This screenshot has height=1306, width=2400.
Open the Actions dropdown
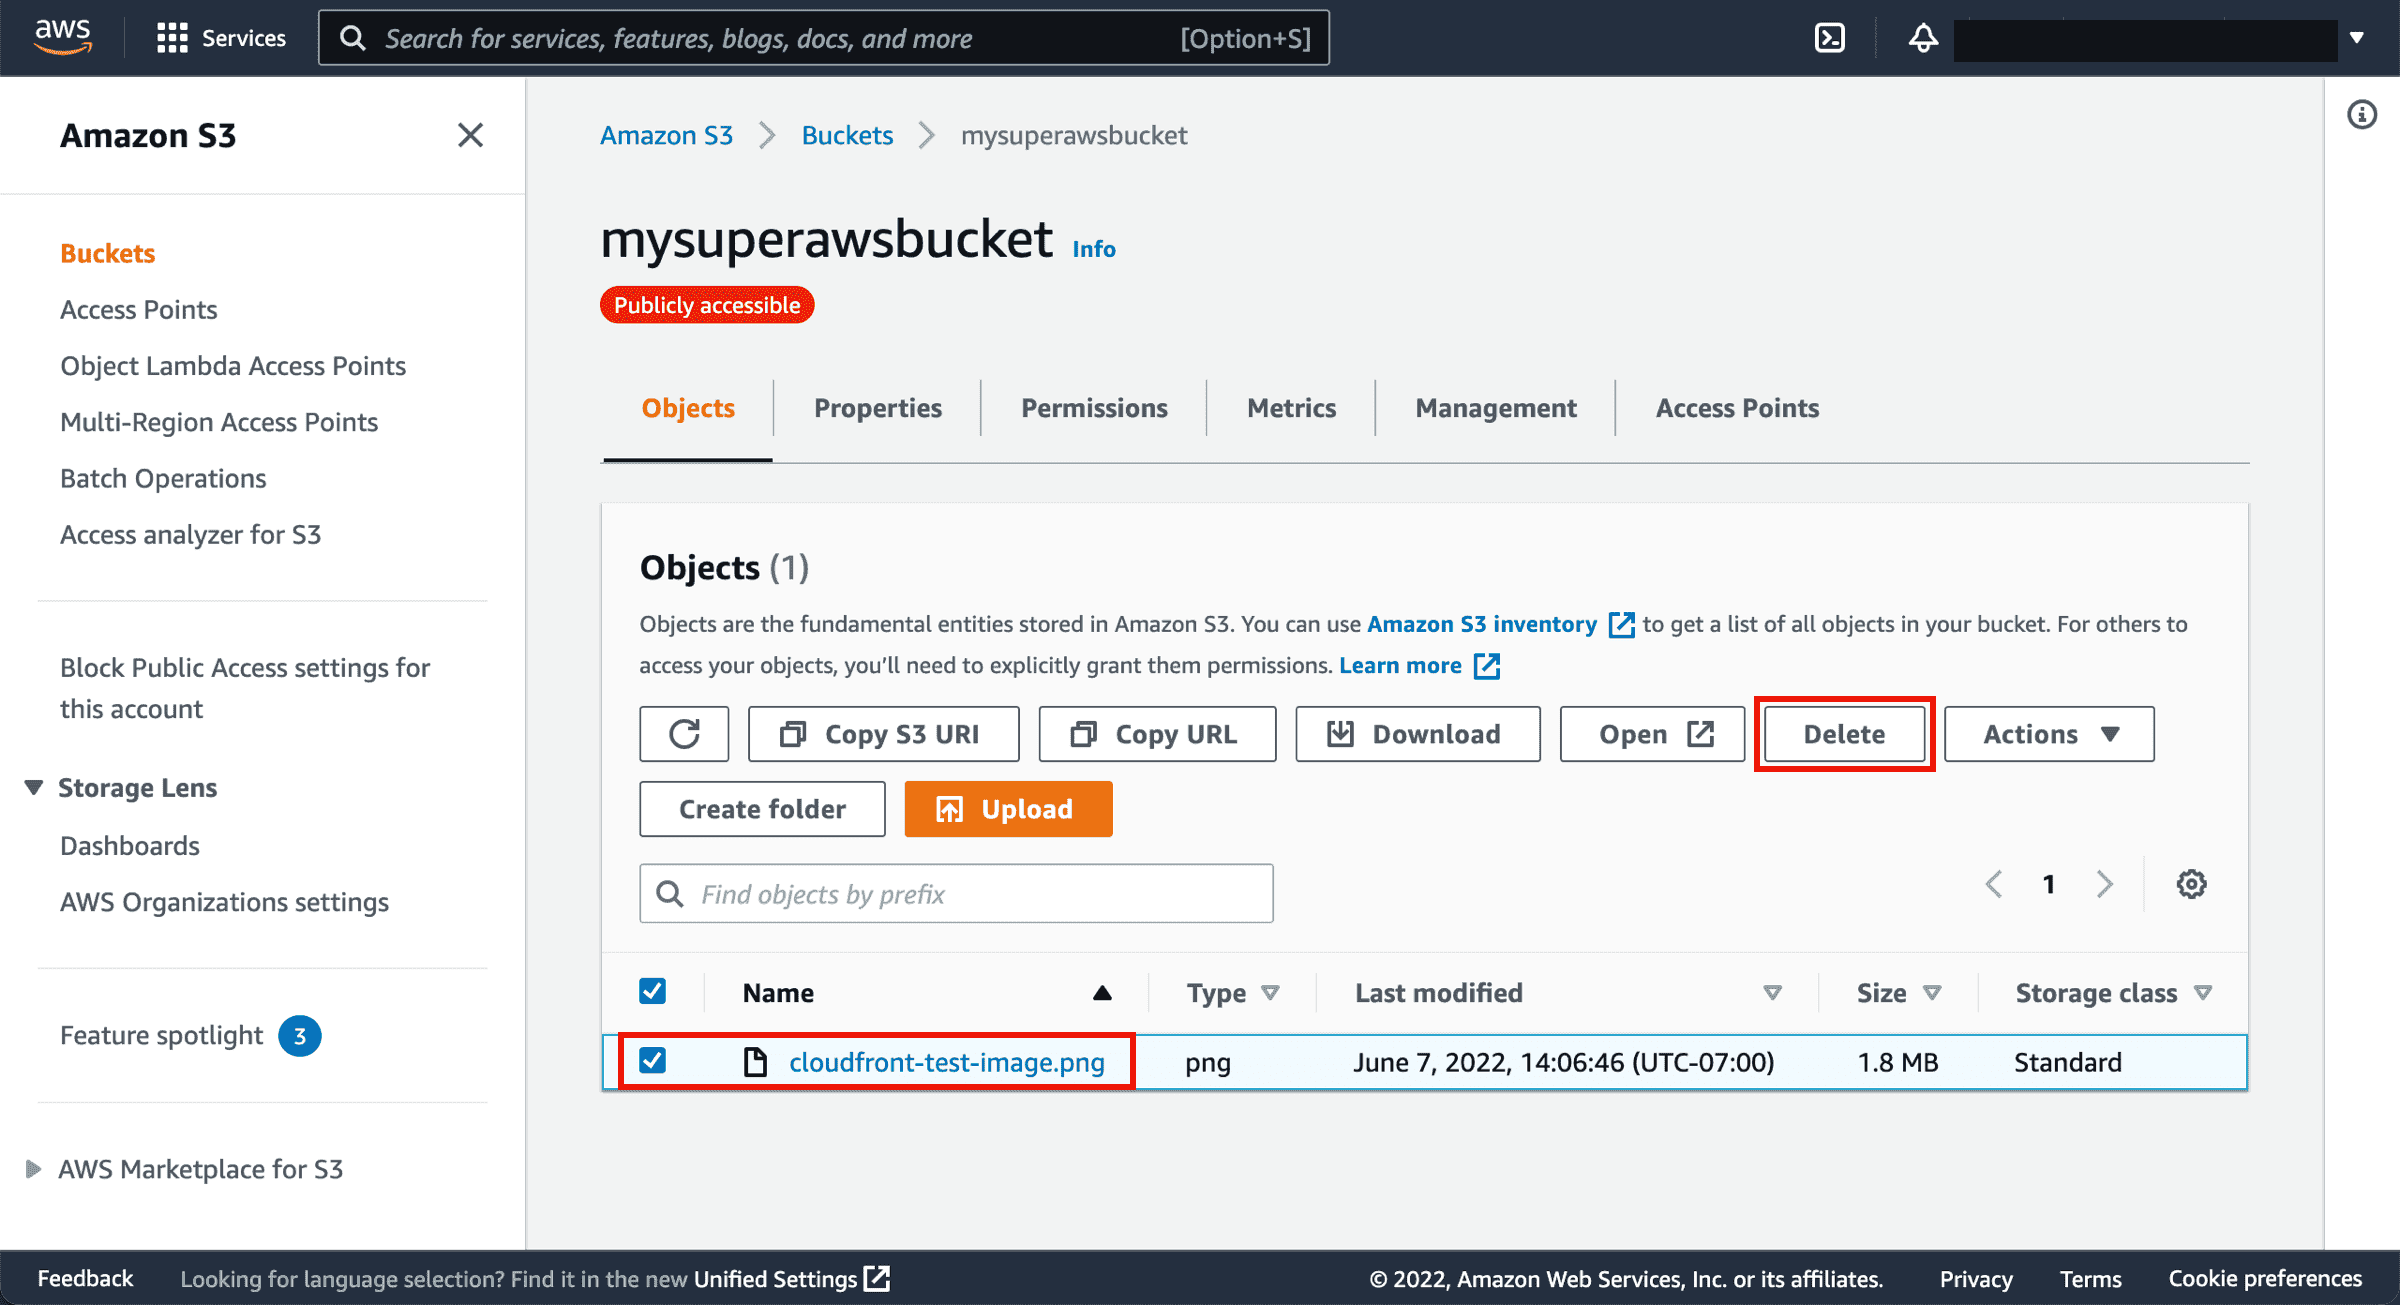2049,734
